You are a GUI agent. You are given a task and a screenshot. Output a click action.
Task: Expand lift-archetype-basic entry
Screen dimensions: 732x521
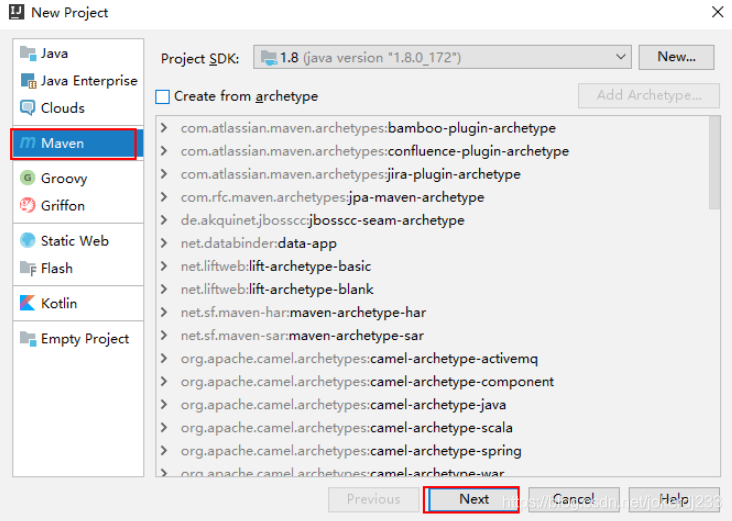click(164, 266)
